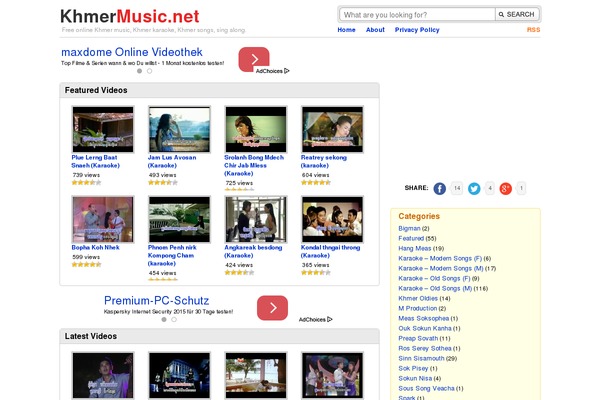The height and width of the screenshot is (400, 600).
Task: Open Plue Lerng Baat Snaeh (Karaoke) title link
Action: (x=96, y=162)
